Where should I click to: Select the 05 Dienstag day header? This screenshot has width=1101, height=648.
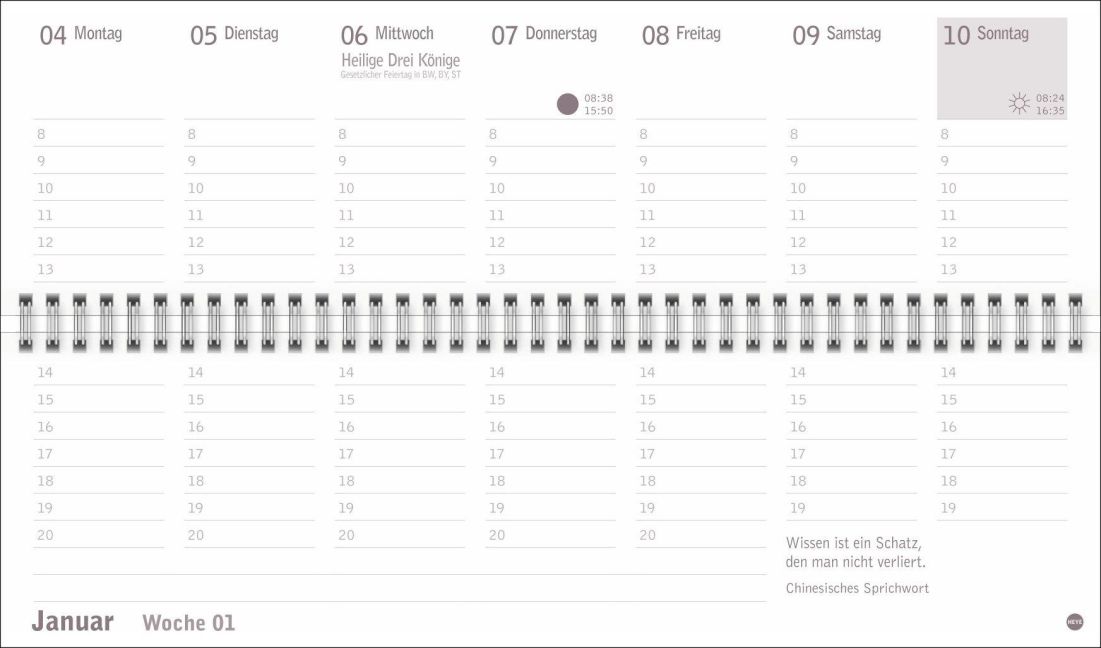pos(234,35)
